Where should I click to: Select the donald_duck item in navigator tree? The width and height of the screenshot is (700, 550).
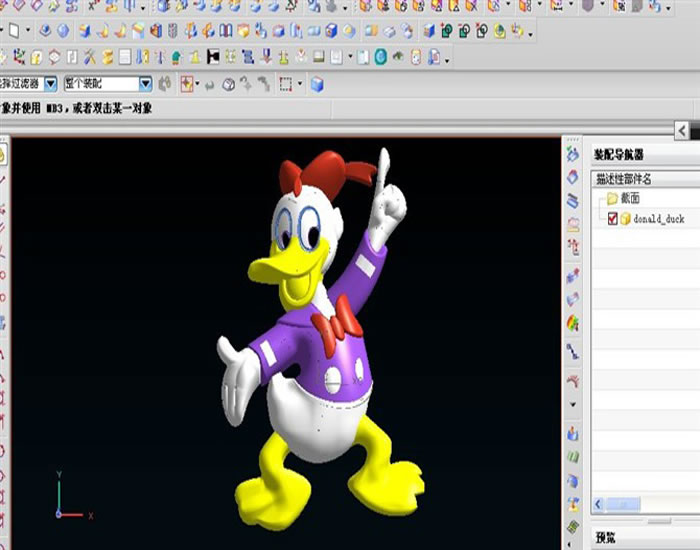coord(658,218)
